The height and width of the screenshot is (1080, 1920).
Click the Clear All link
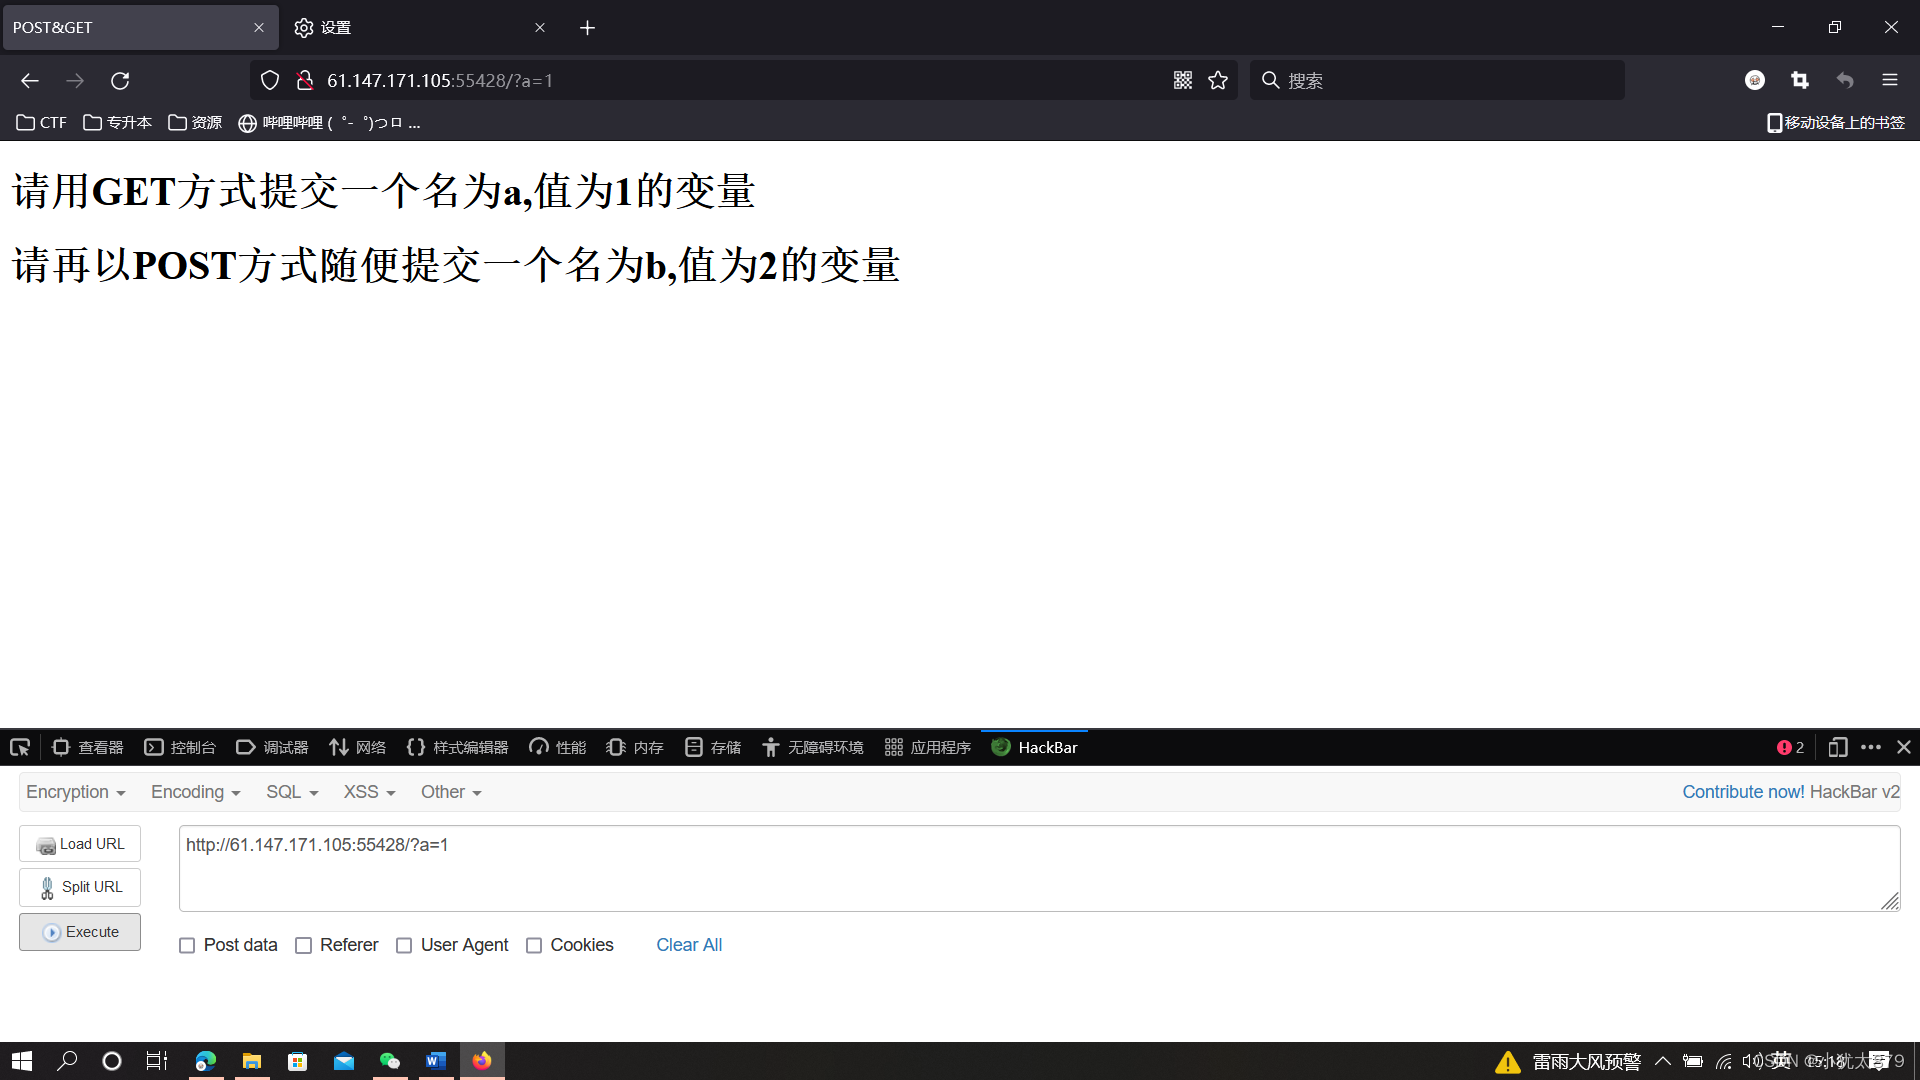click(x=688, y=945)
